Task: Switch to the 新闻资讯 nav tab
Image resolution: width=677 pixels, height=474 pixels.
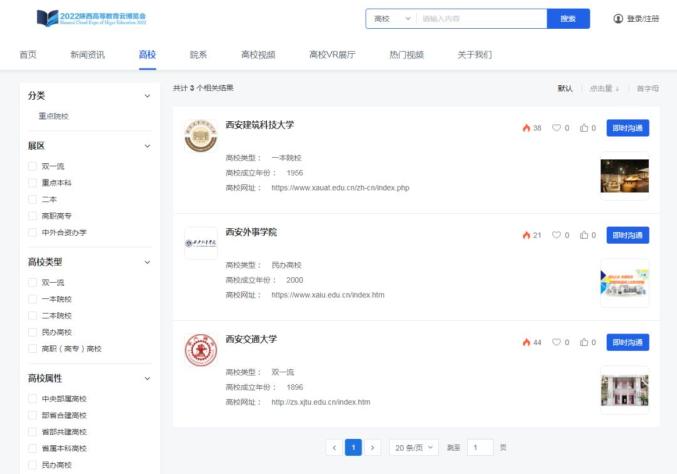Action: pos(87,54)
